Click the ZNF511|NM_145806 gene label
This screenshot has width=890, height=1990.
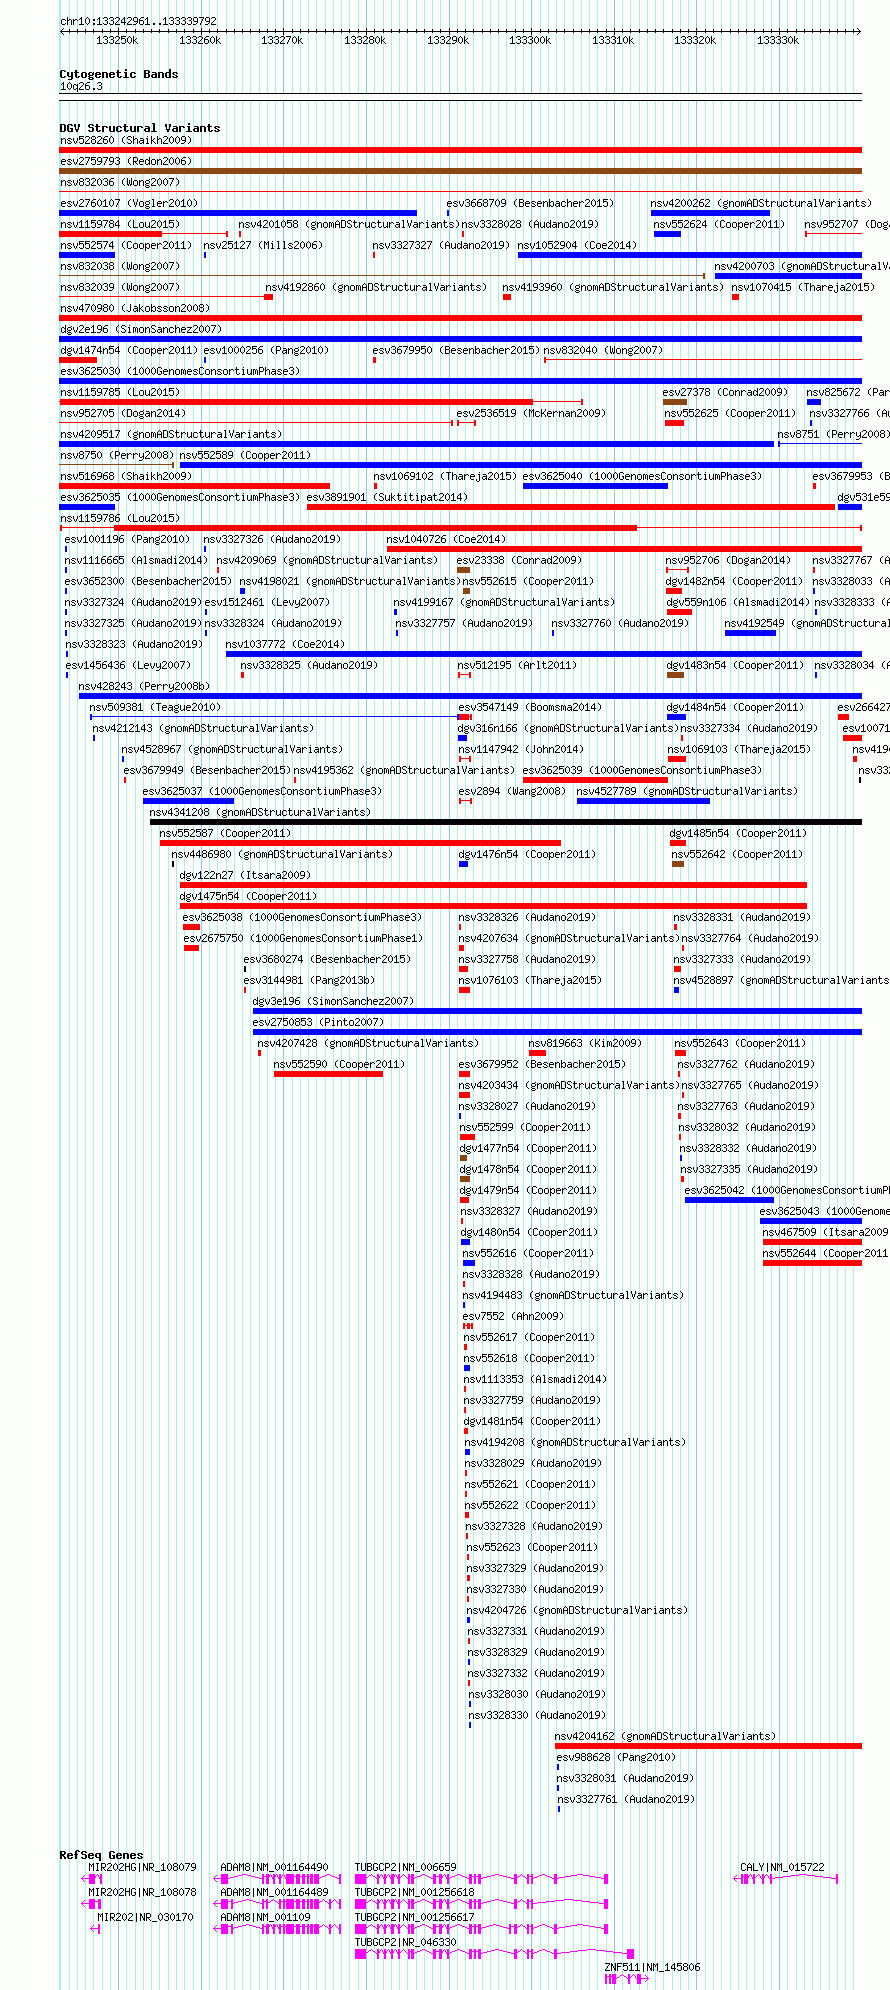click(x=652, y=1967)
